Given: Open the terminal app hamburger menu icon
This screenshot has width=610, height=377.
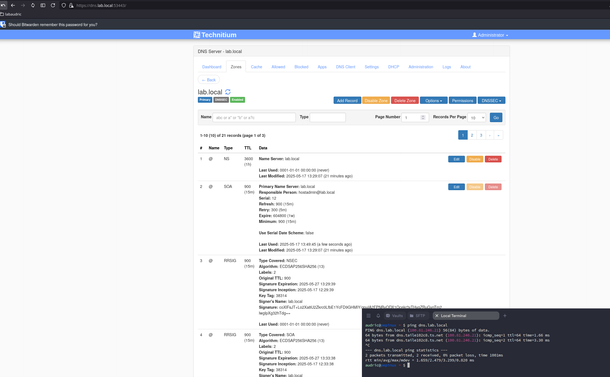Looking at the screenshot, I should click(369, 316).
